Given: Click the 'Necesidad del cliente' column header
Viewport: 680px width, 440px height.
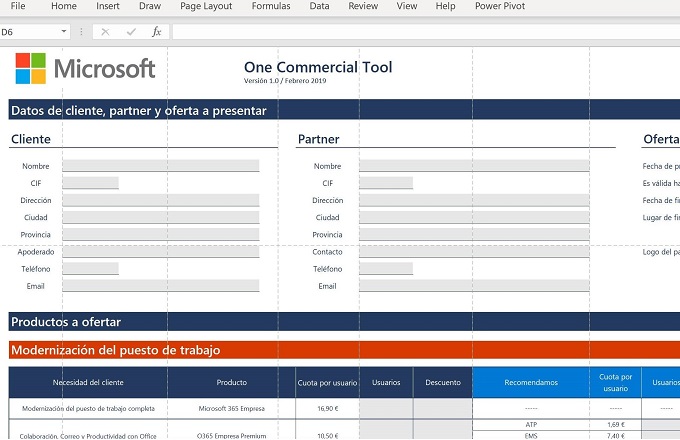Looking at the screenshot, I should [x=88, y=382].
